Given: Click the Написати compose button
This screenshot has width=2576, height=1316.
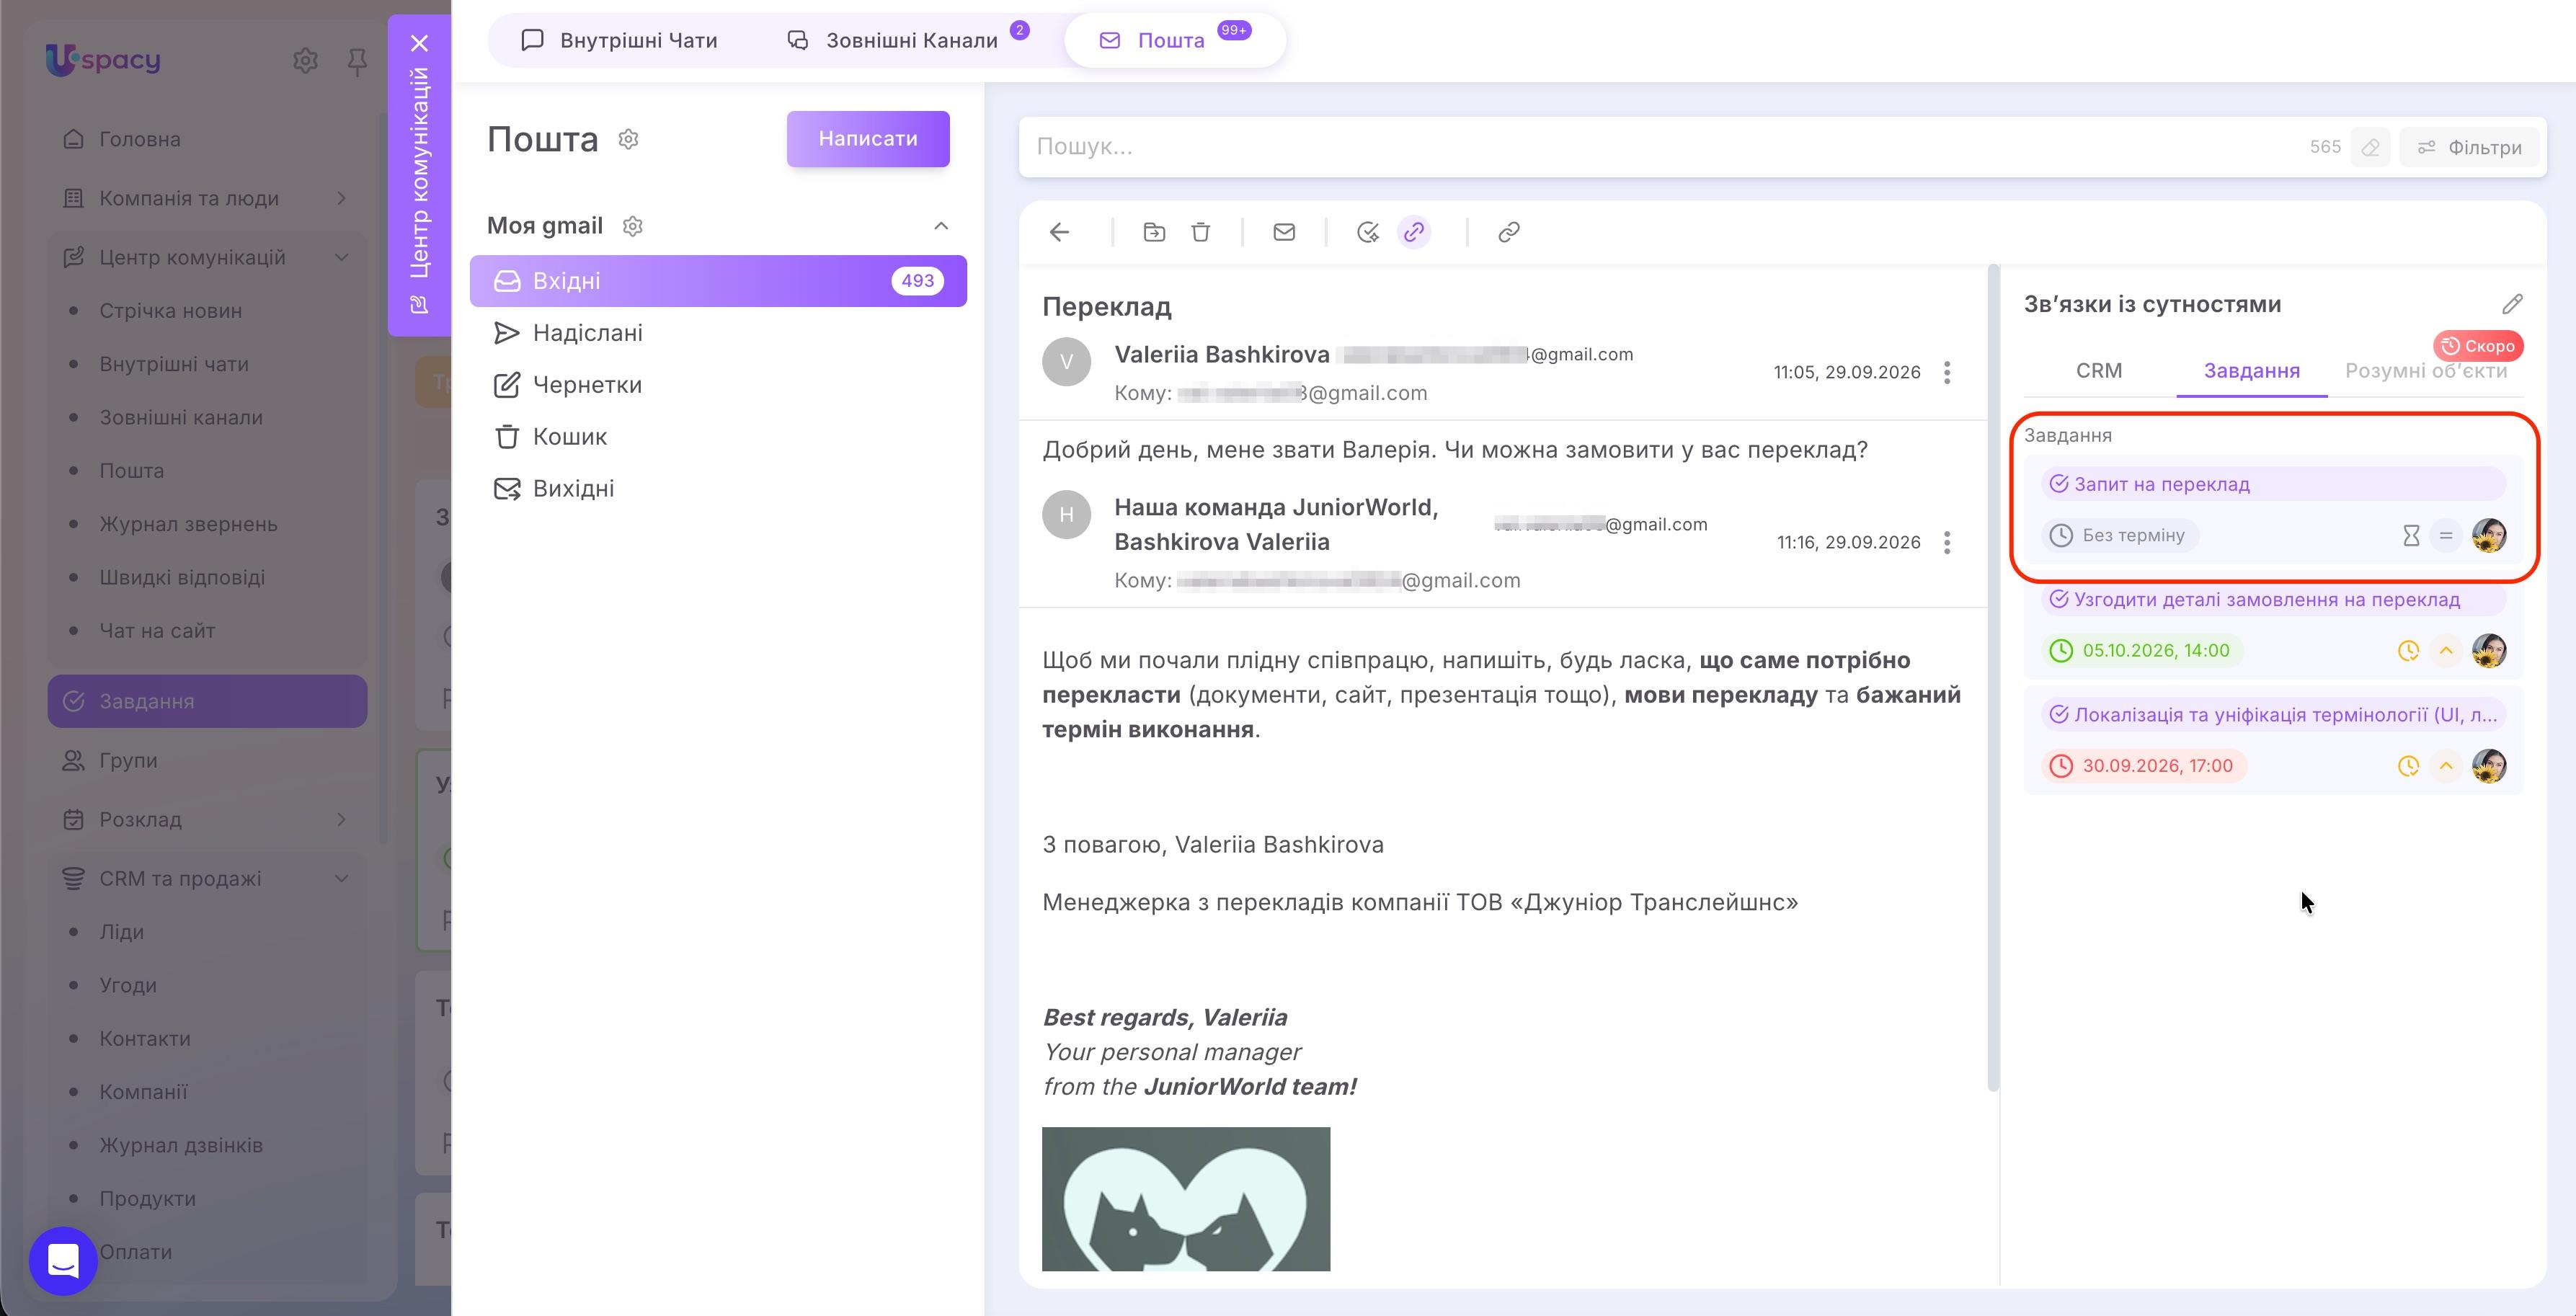Looking at the screenshot, I should [x=868, y=139].
